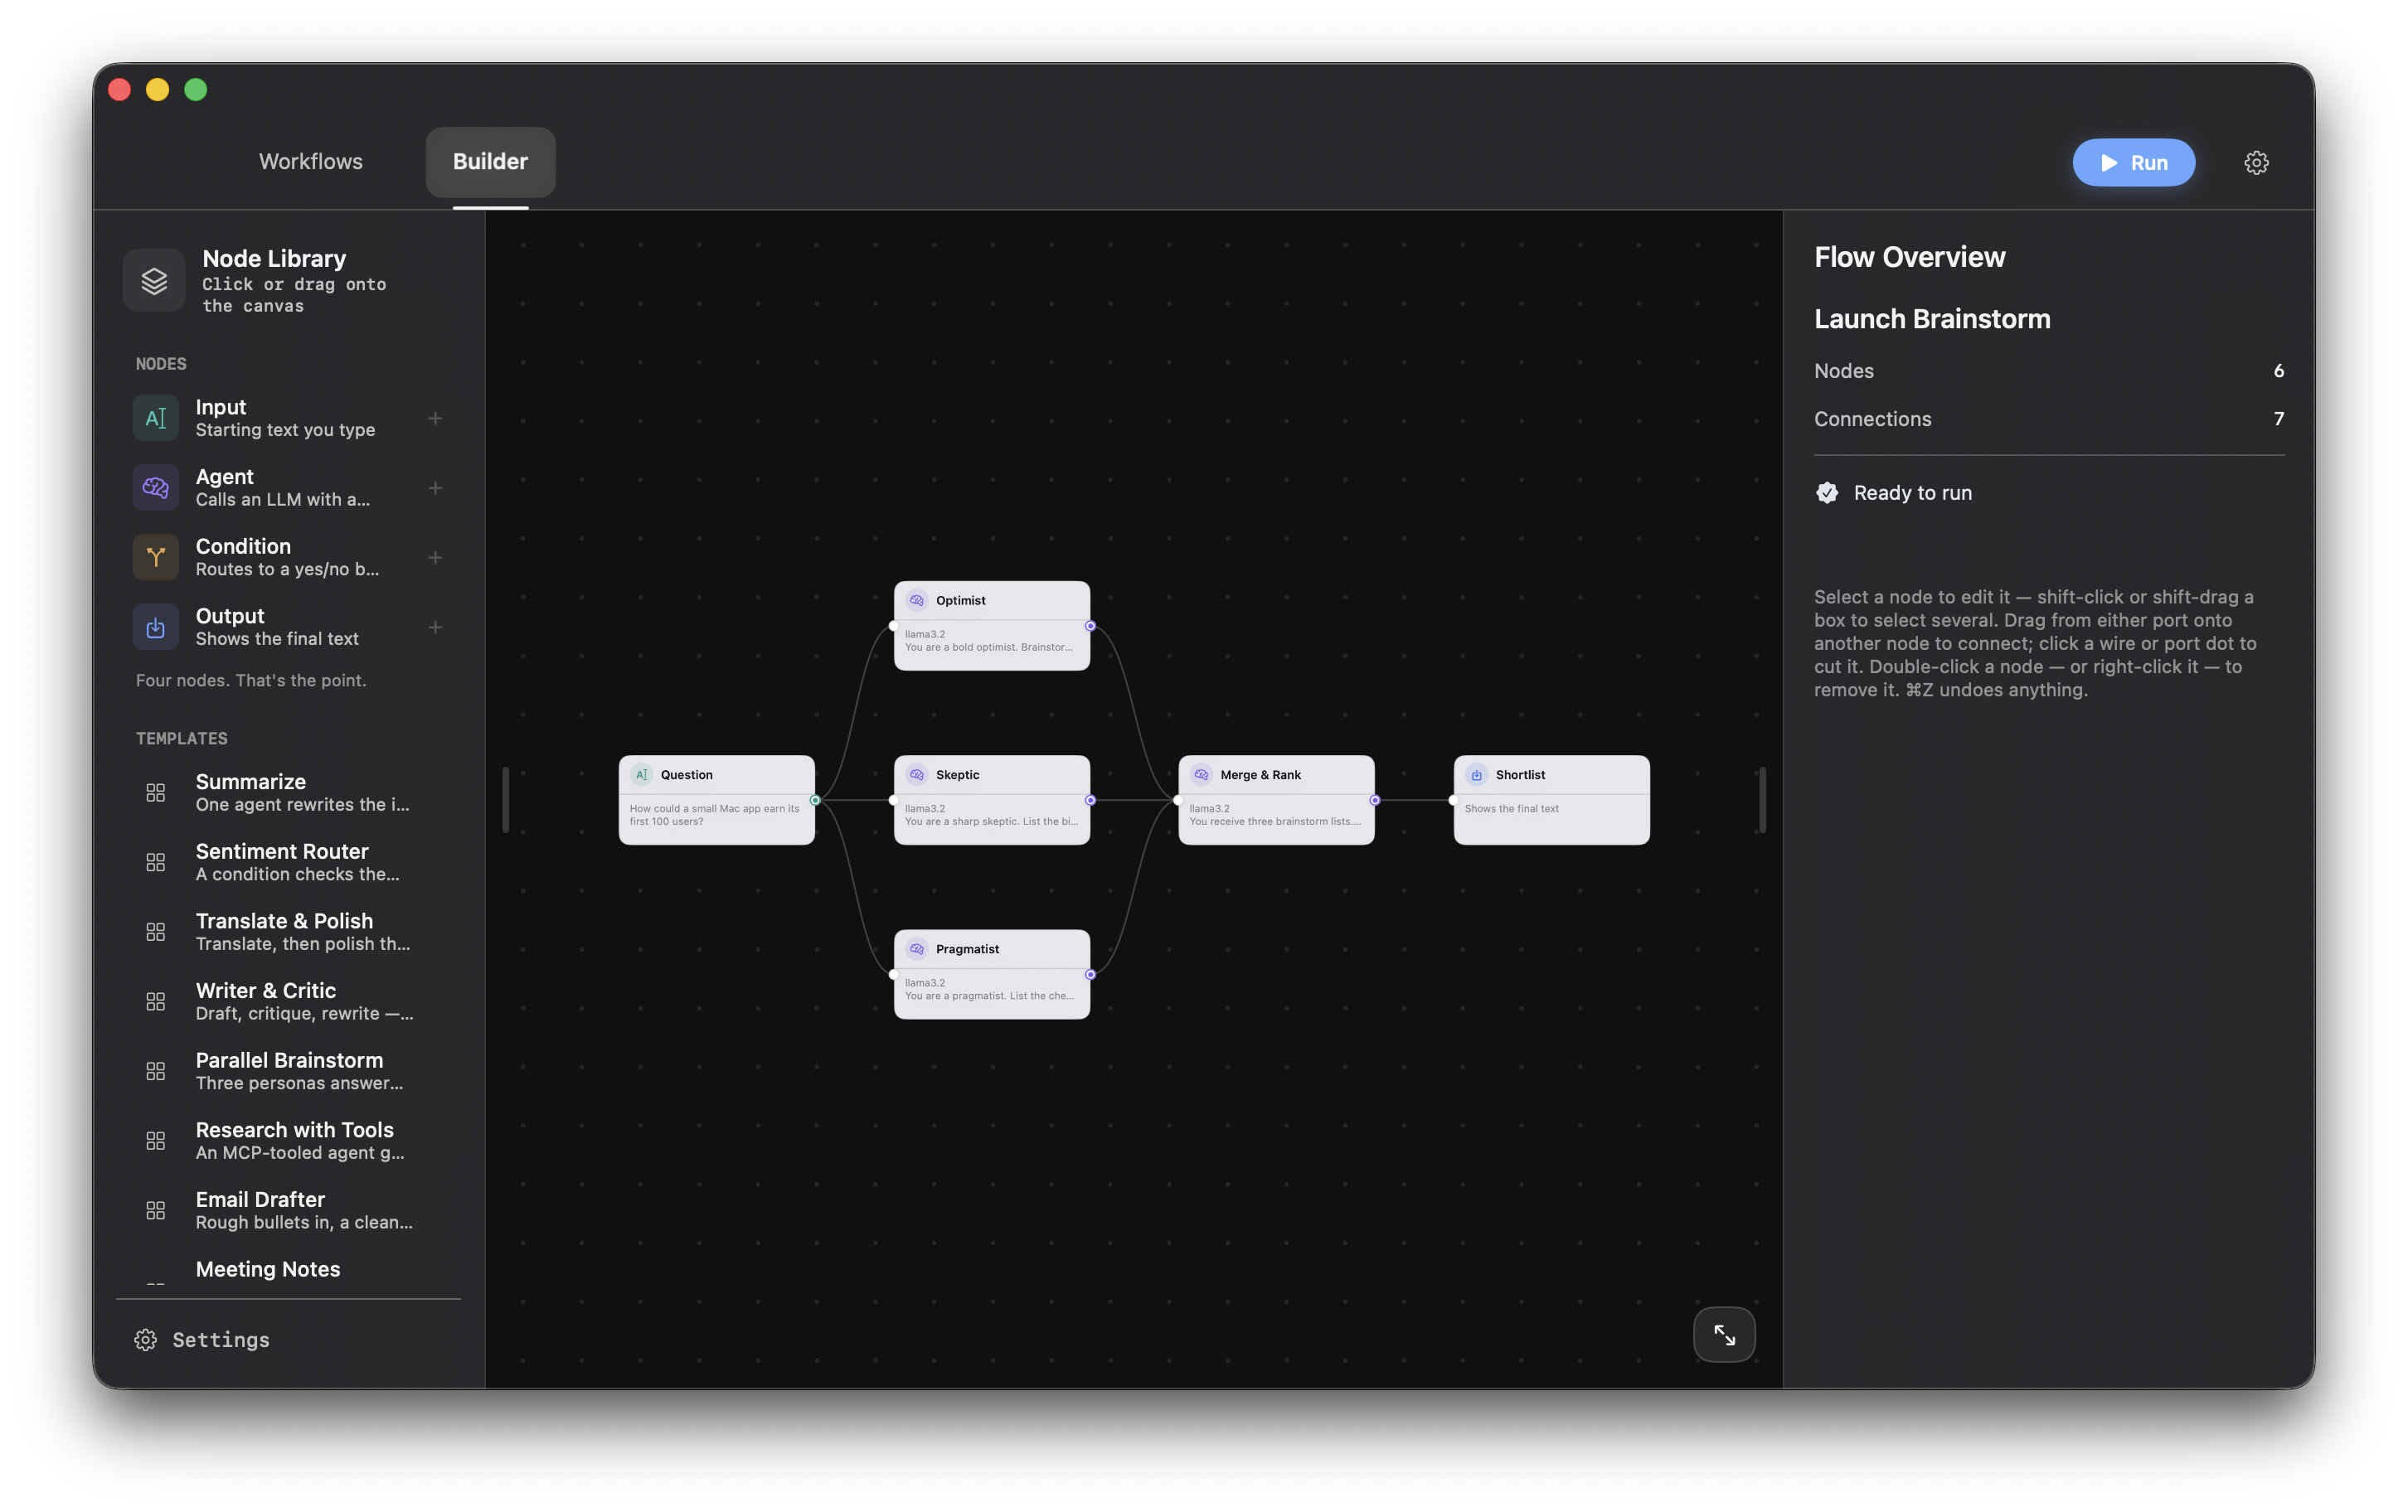The width and height of the screenshot is (2408, 1512).
Task: Click the Skeptic node's agent icon
Action: pos(917,774)
